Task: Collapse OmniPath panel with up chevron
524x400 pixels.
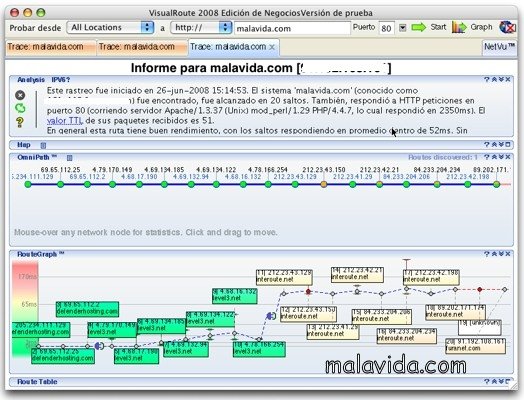Action: pyautogui.click(x=494, y=157)
